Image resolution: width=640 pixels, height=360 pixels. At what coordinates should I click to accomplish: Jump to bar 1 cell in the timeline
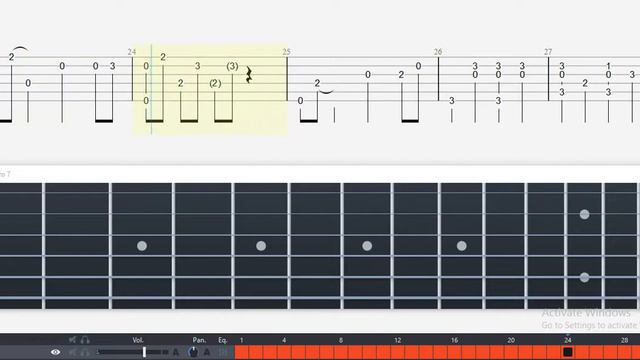point(242,352)
